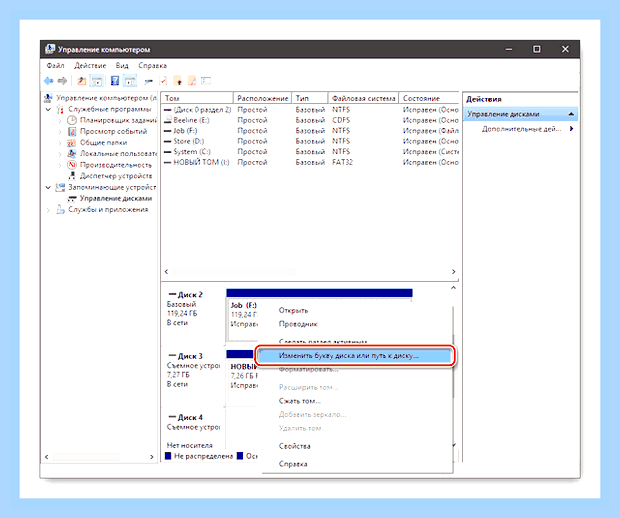
Task: Click the orange toolbar icon with magnifier
Action: click(x=192, y=81)
